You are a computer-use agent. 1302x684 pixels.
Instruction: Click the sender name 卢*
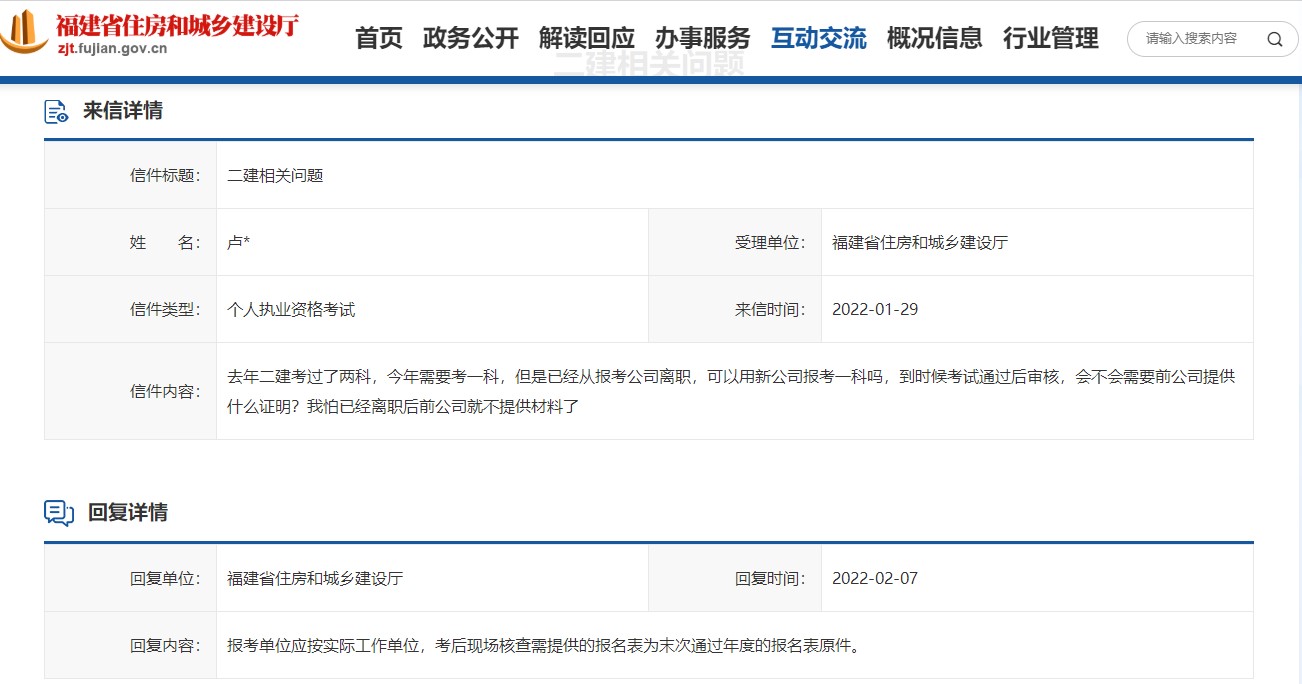[238, 241]
